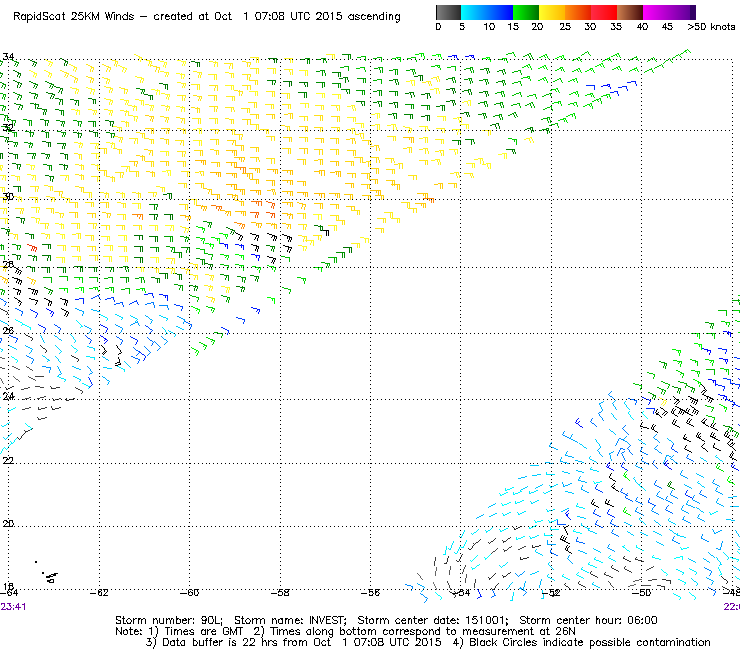The height and width of the screenshot is (650, 740).
Task: Click the '10' legend scale label
Action: point(489,27)
